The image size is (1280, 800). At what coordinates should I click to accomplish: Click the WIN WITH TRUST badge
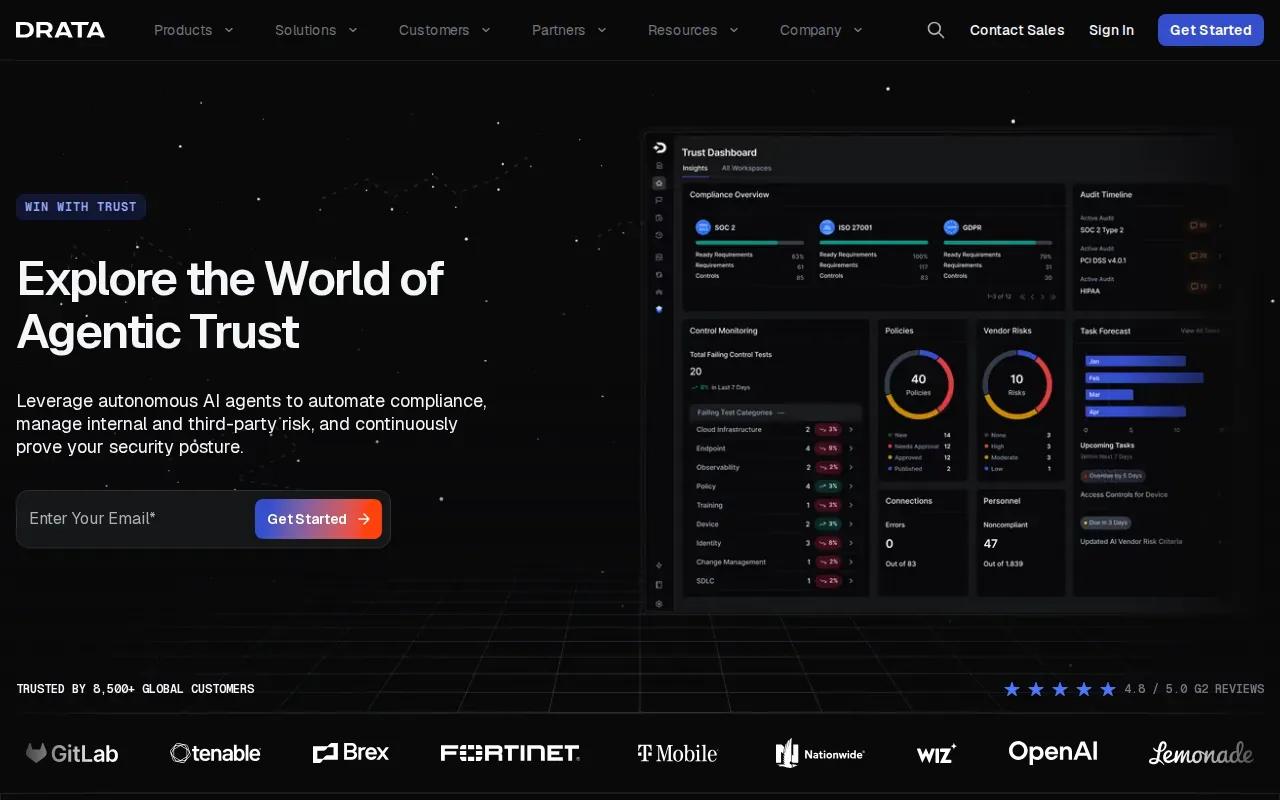81,207
